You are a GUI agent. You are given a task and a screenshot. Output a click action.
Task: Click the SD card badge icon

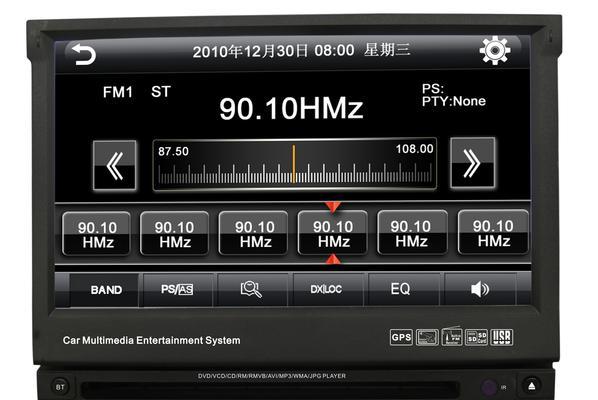point(477,337)
